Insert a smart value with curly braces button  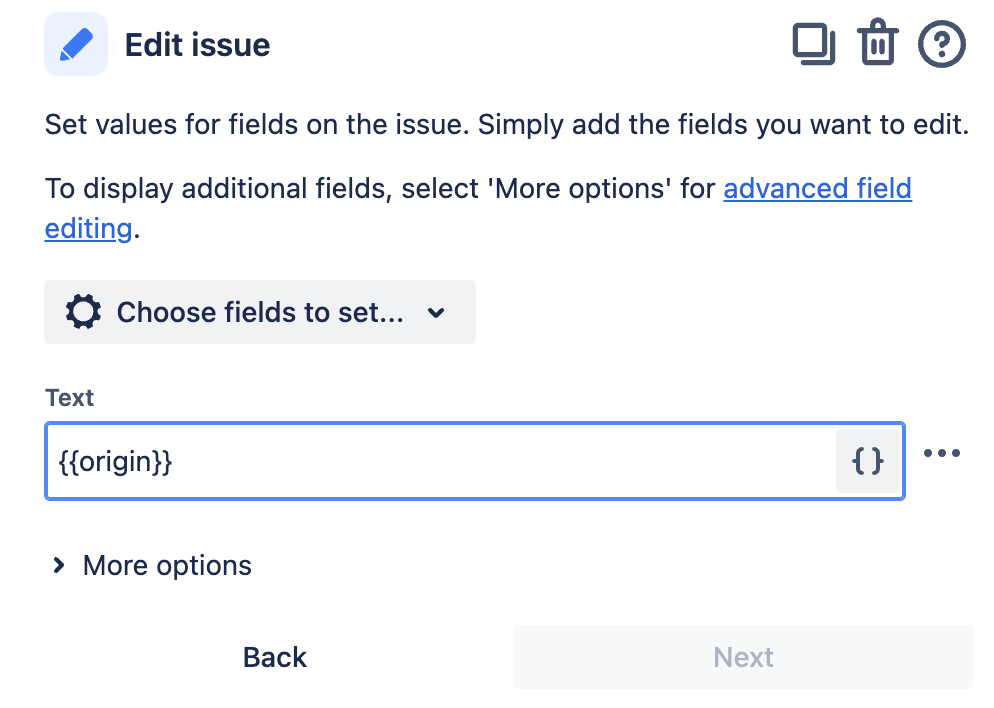[867, 461]
